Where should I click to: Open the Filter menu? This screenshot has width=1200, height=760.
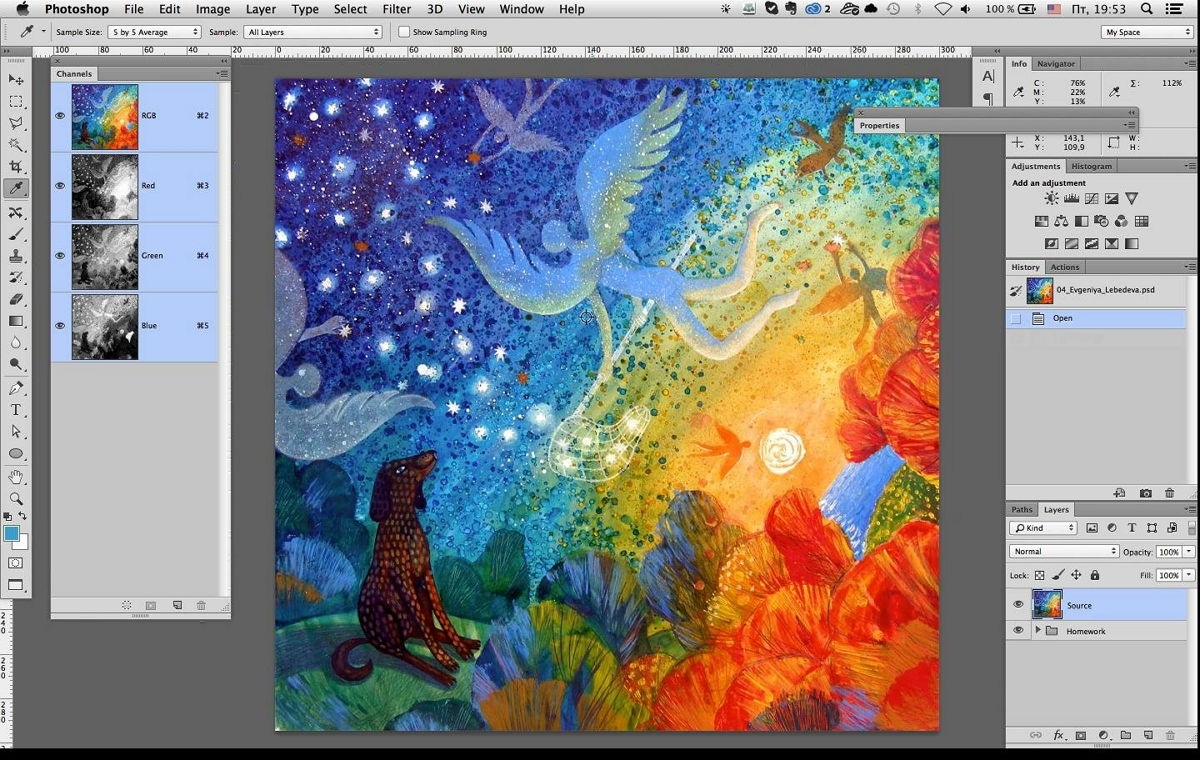397,9
